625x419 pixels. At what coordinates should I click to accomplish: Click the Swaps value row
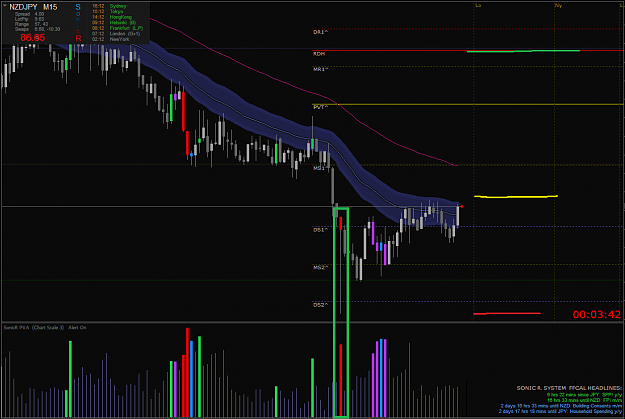37,29
